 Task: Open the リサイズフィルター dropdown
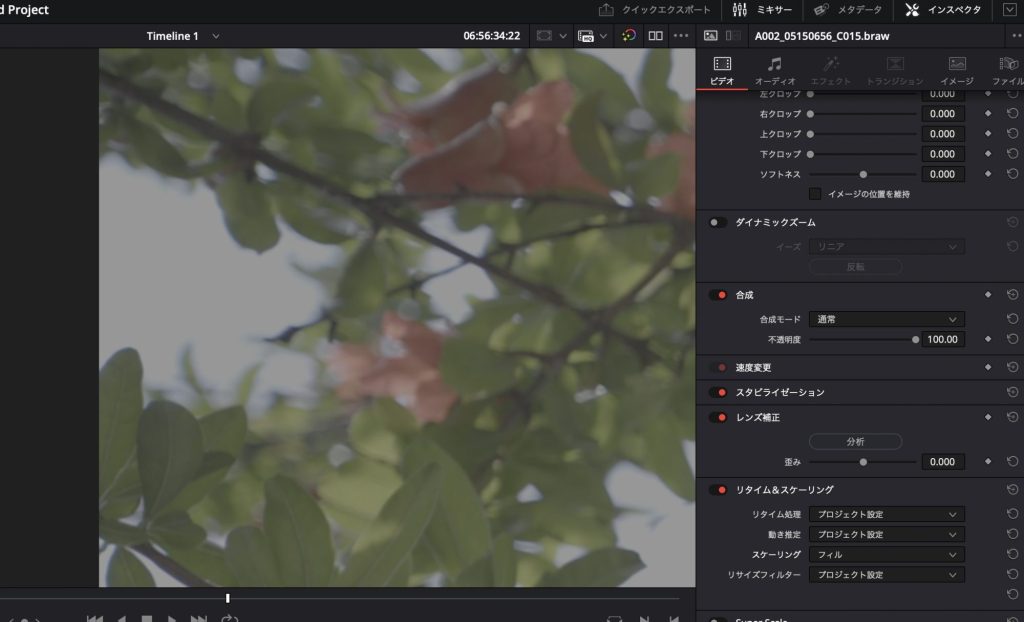886,575
